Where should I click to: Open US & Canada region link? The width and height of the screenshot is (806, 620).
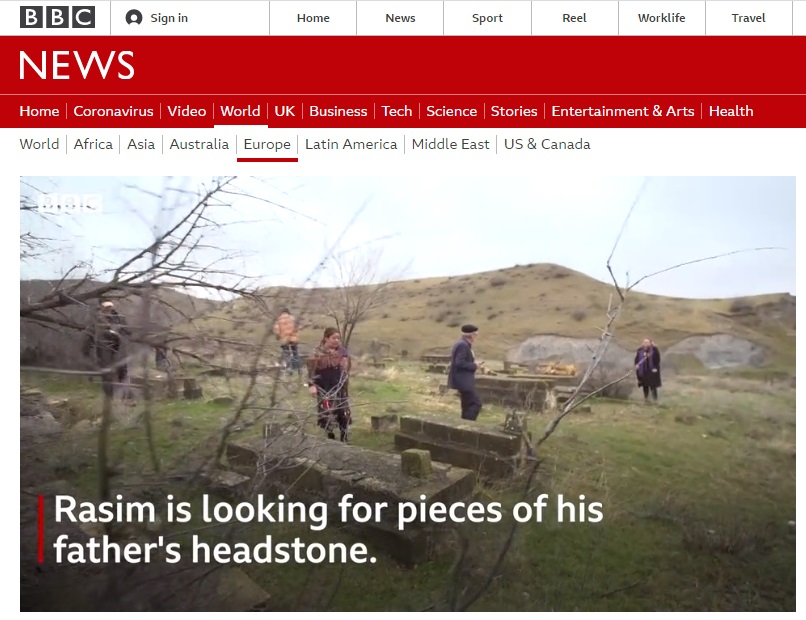point(547,144)
